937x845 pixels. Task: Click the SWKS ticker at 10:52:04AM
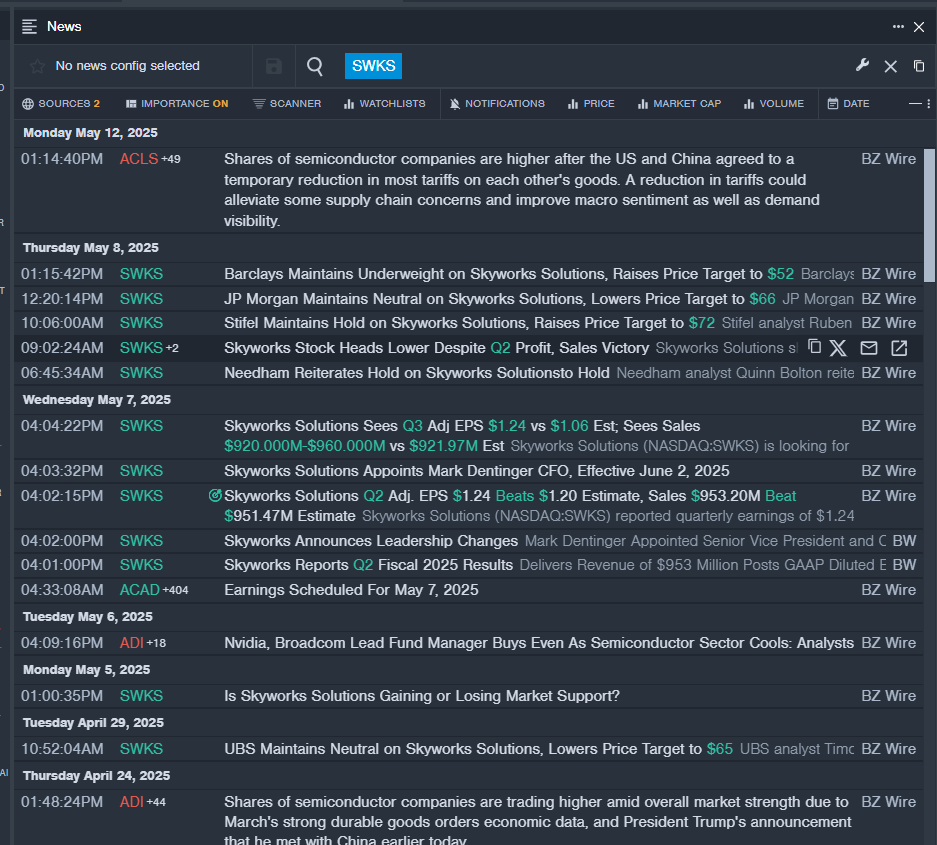(141, 749)
